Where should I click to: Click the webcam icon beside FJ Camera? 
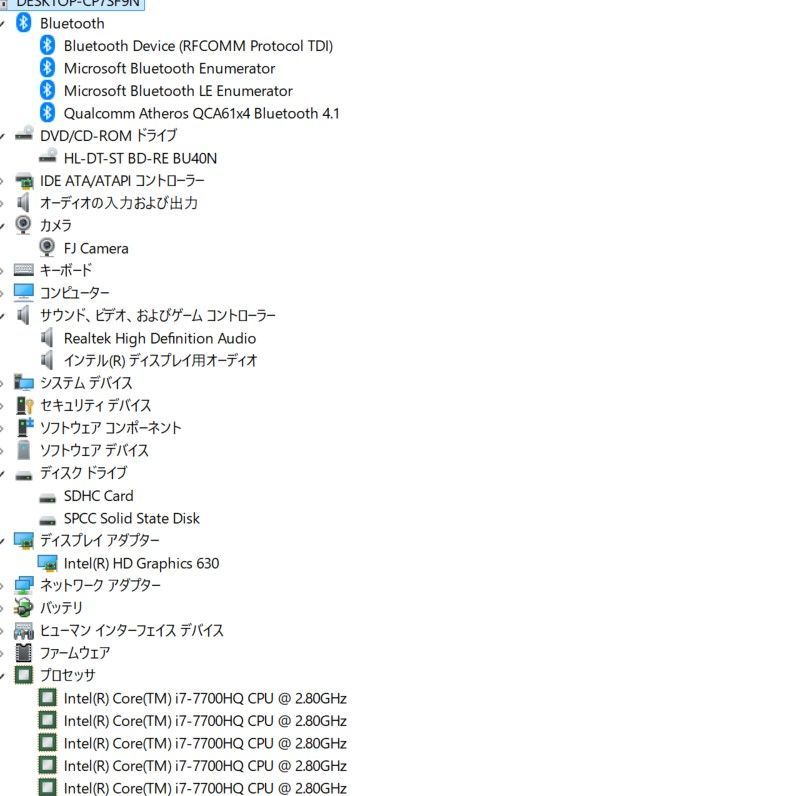point(47,247)
